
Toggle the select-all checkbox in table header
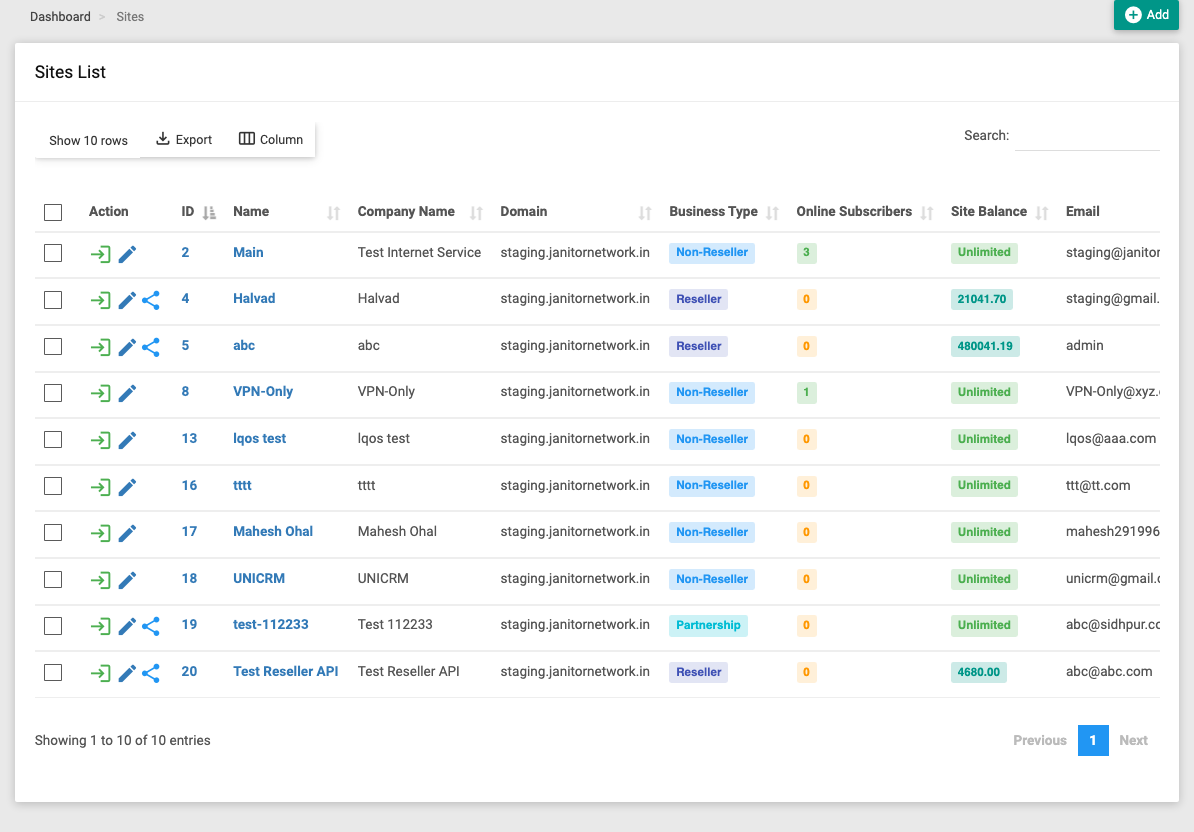coord(53,212)
